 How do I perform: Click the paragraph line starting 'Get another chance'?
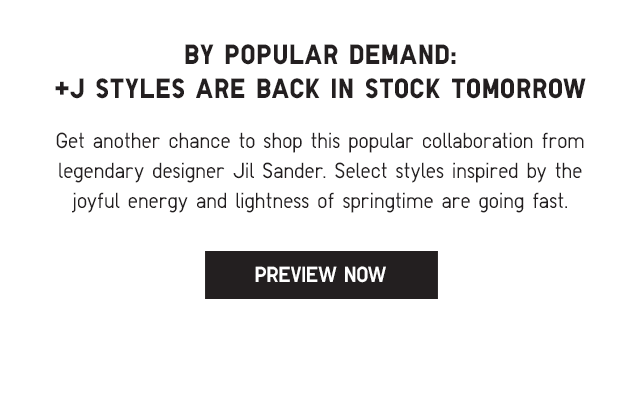pyautogui.click(x=320, y=142)
